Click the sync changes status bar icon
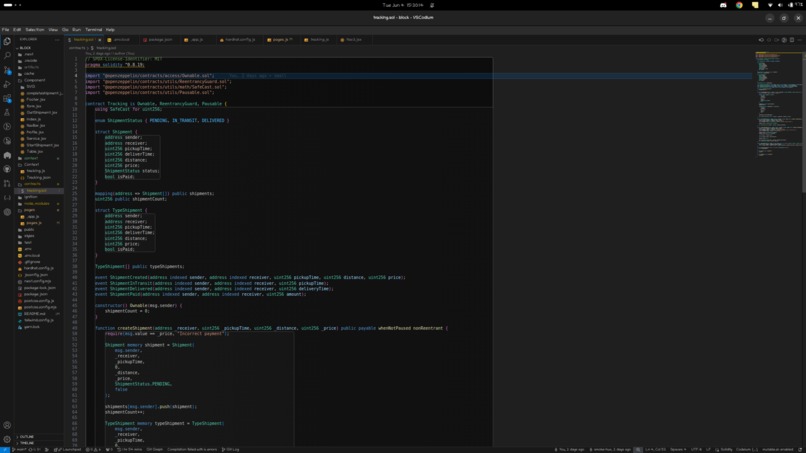Viewport: 806px width, 453px height. pyautogui.click(x=34, y=449)
